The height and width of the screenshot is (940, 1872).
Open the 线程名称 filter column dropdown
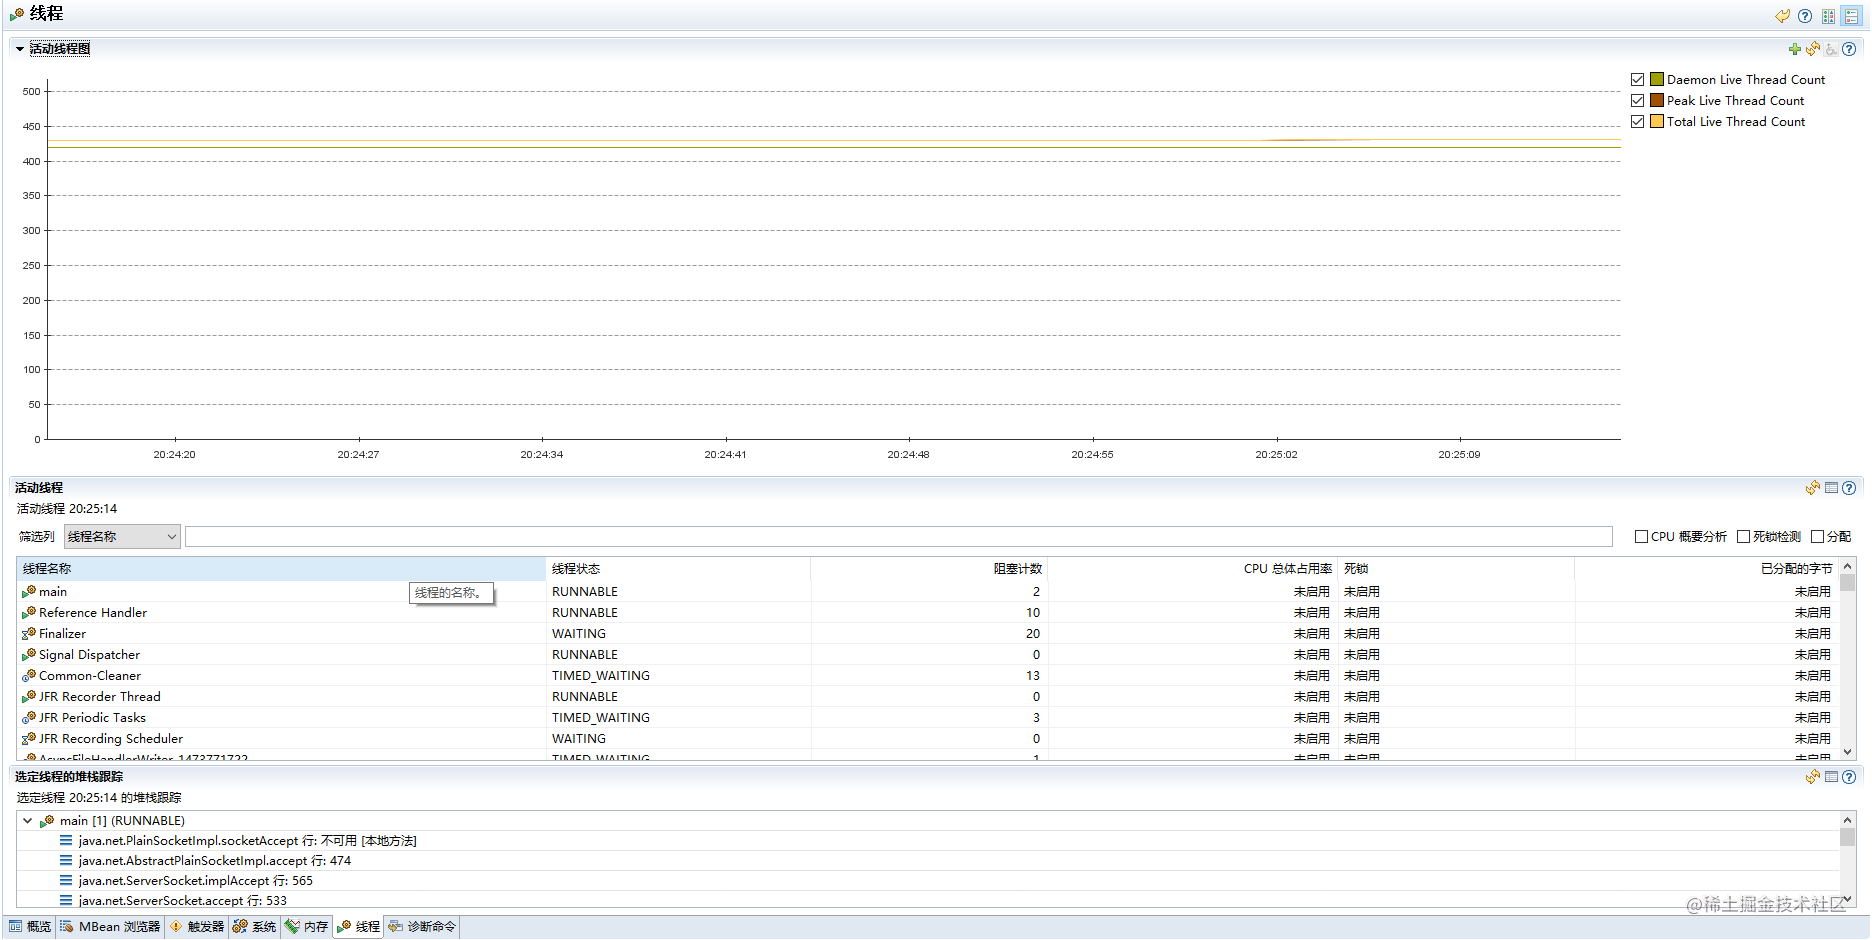[x=122, y=537]
